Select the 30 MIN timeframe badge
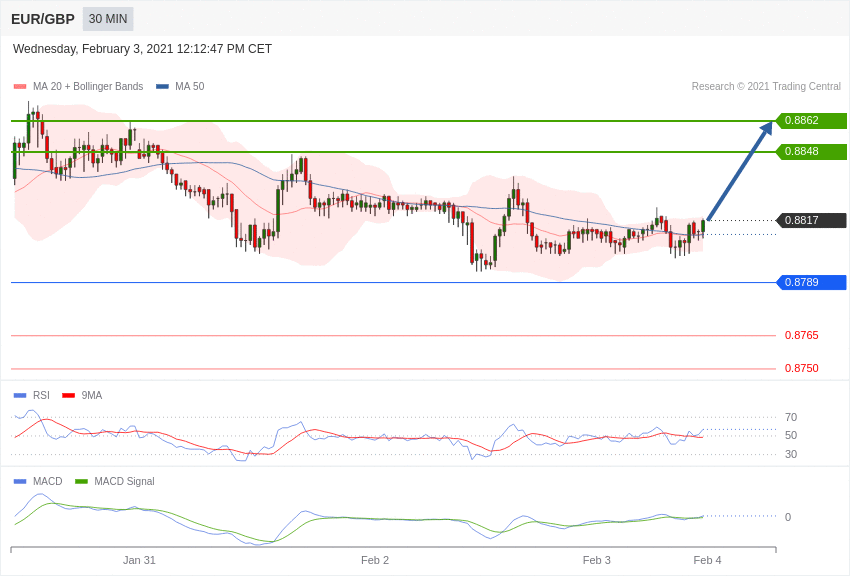The height and width of the screenshot is (576, 850). pyautogui.click(x=108, y=19)
